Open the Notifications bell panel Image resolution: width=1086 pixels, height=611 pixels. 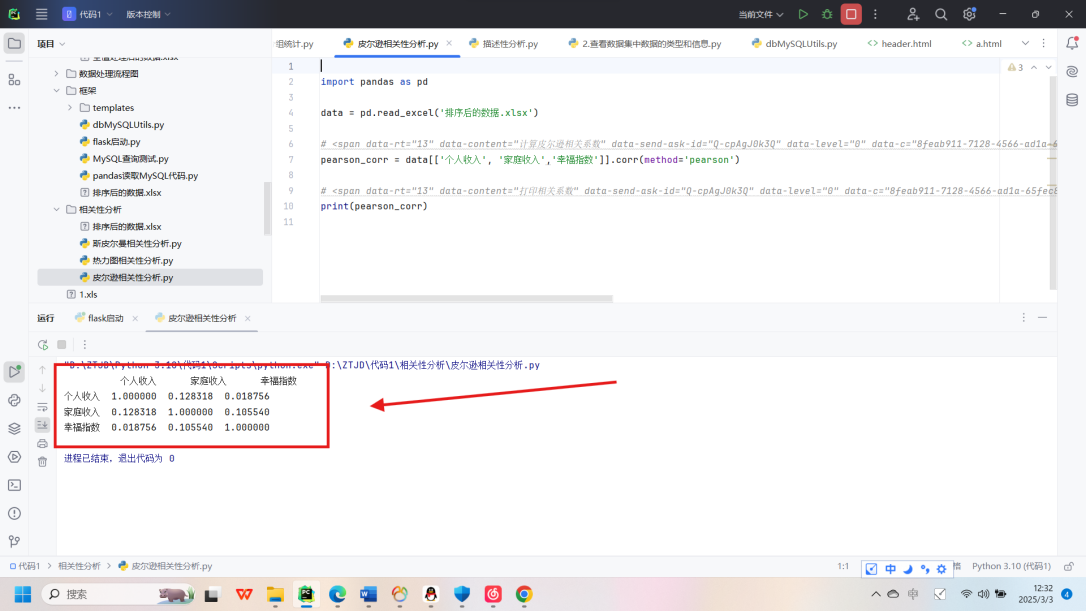pos(1071,43)
